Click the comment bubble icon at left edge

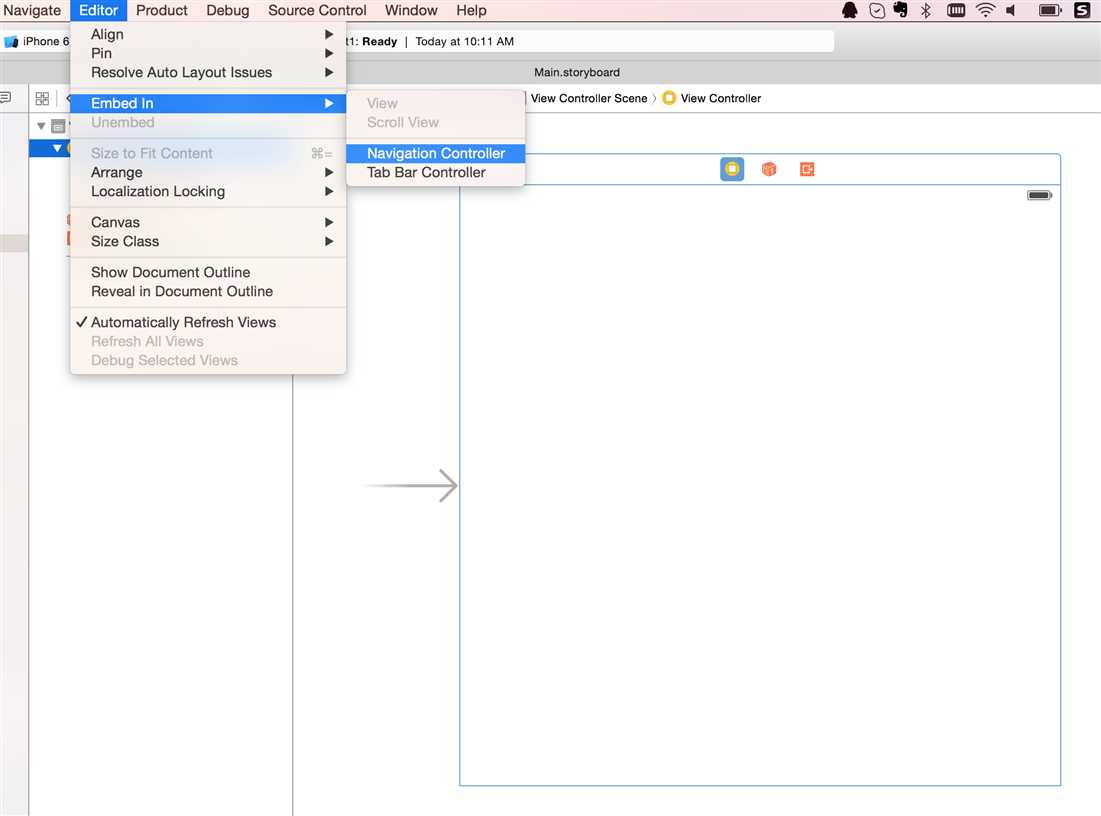6,98
